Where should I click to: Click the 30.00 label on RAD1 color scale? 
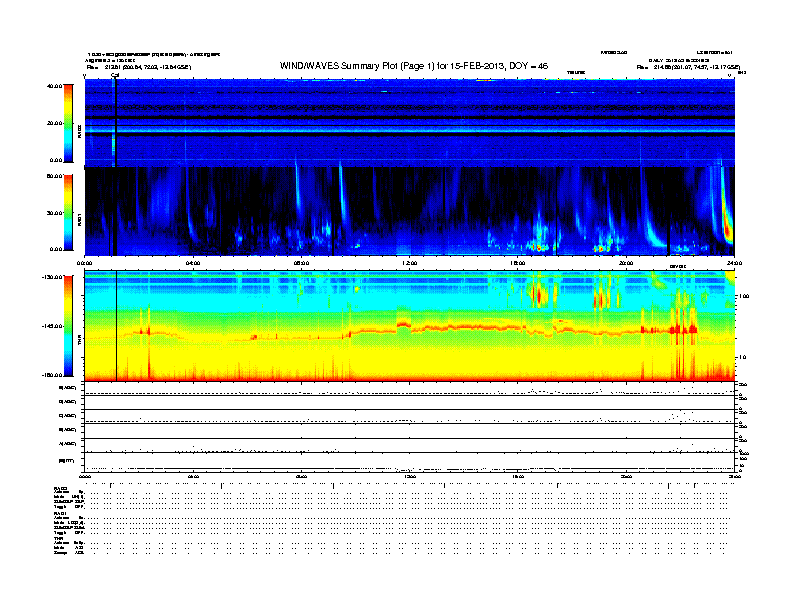(x=54, y=213)
